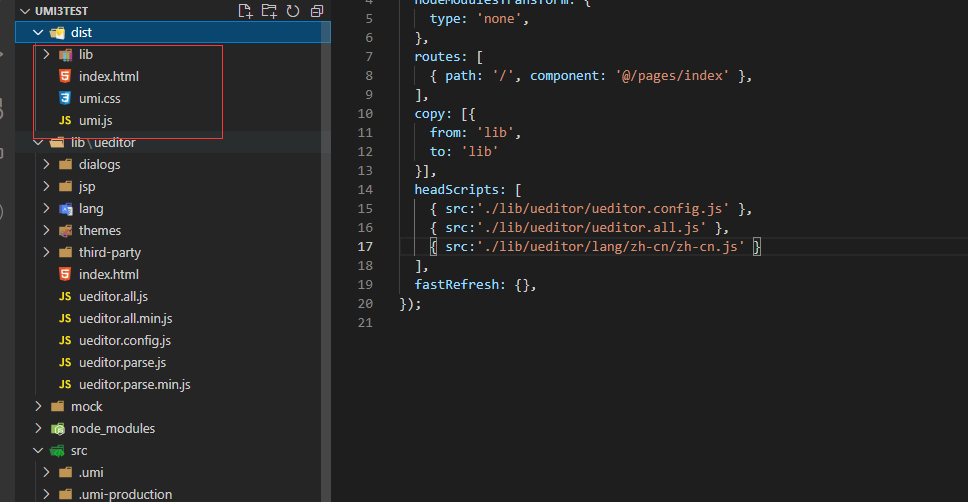Click the dist folder icon
The image size is (968, 502).
point(57,33)
